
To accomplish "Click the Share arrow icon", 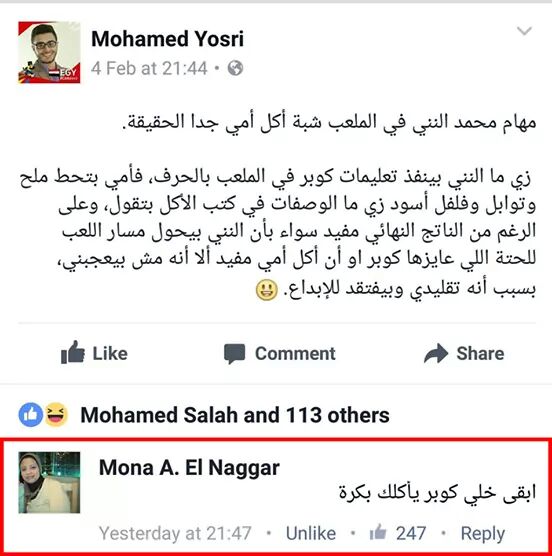I will coord(436,353).
